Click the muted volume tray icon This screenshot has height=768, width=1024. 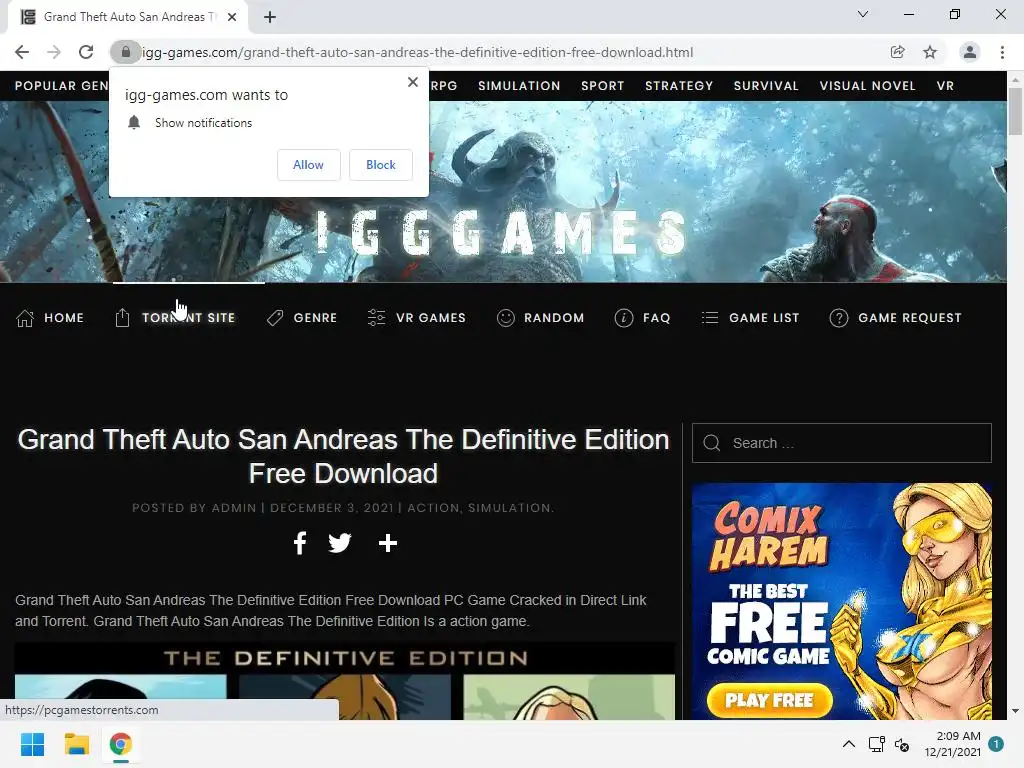pyautogui.click(x=902, y=744)
